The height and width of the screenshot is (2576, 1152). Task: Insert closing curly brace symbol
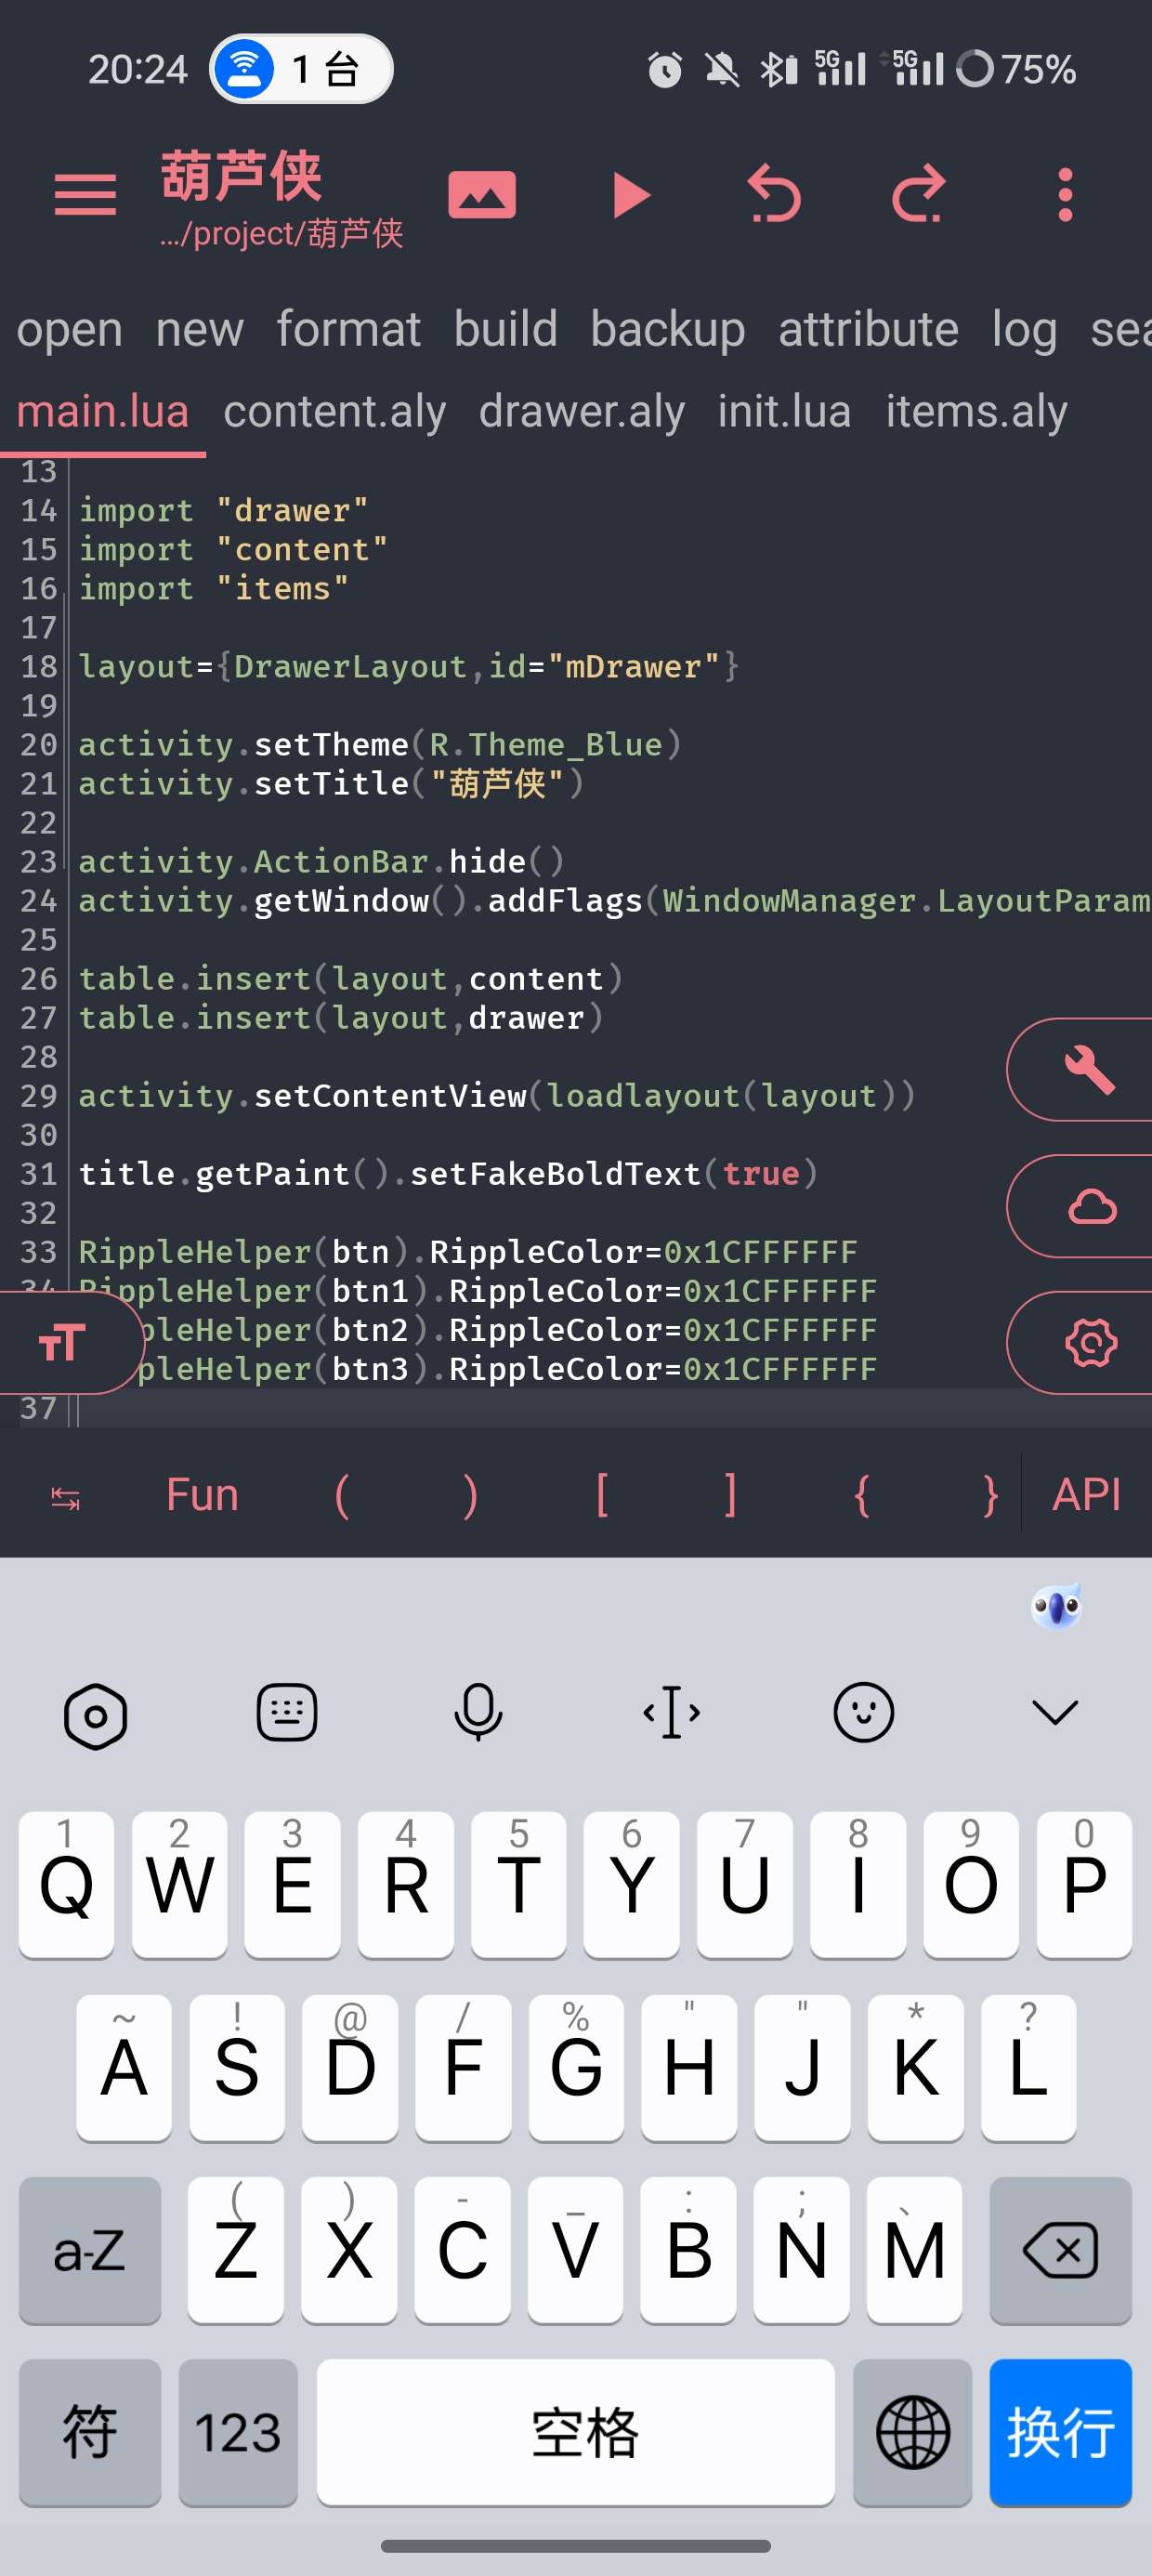click(990, 1496)
